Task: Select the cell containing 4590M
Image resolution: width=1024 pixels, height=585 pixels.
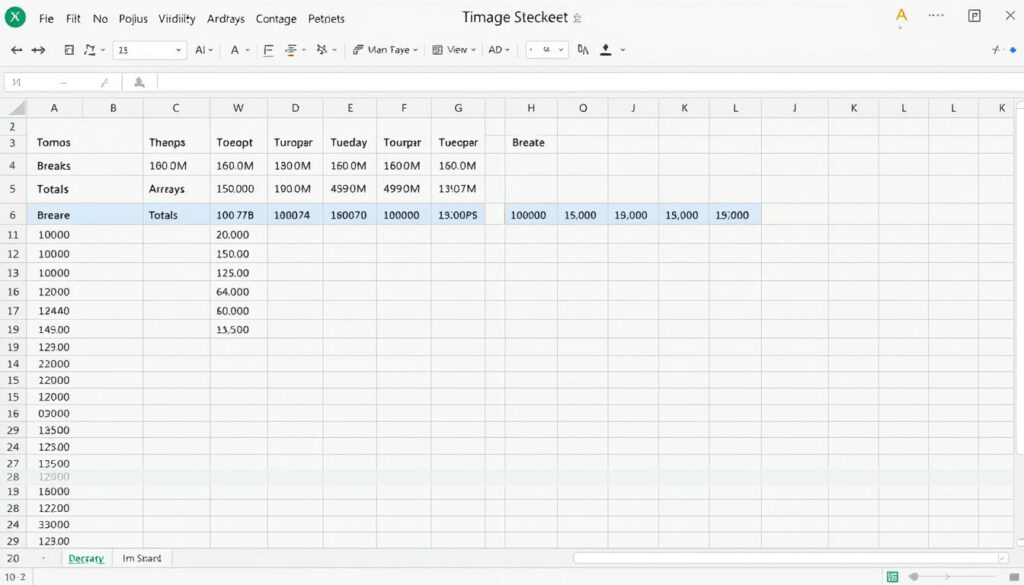Action: [x=349, y=189]
